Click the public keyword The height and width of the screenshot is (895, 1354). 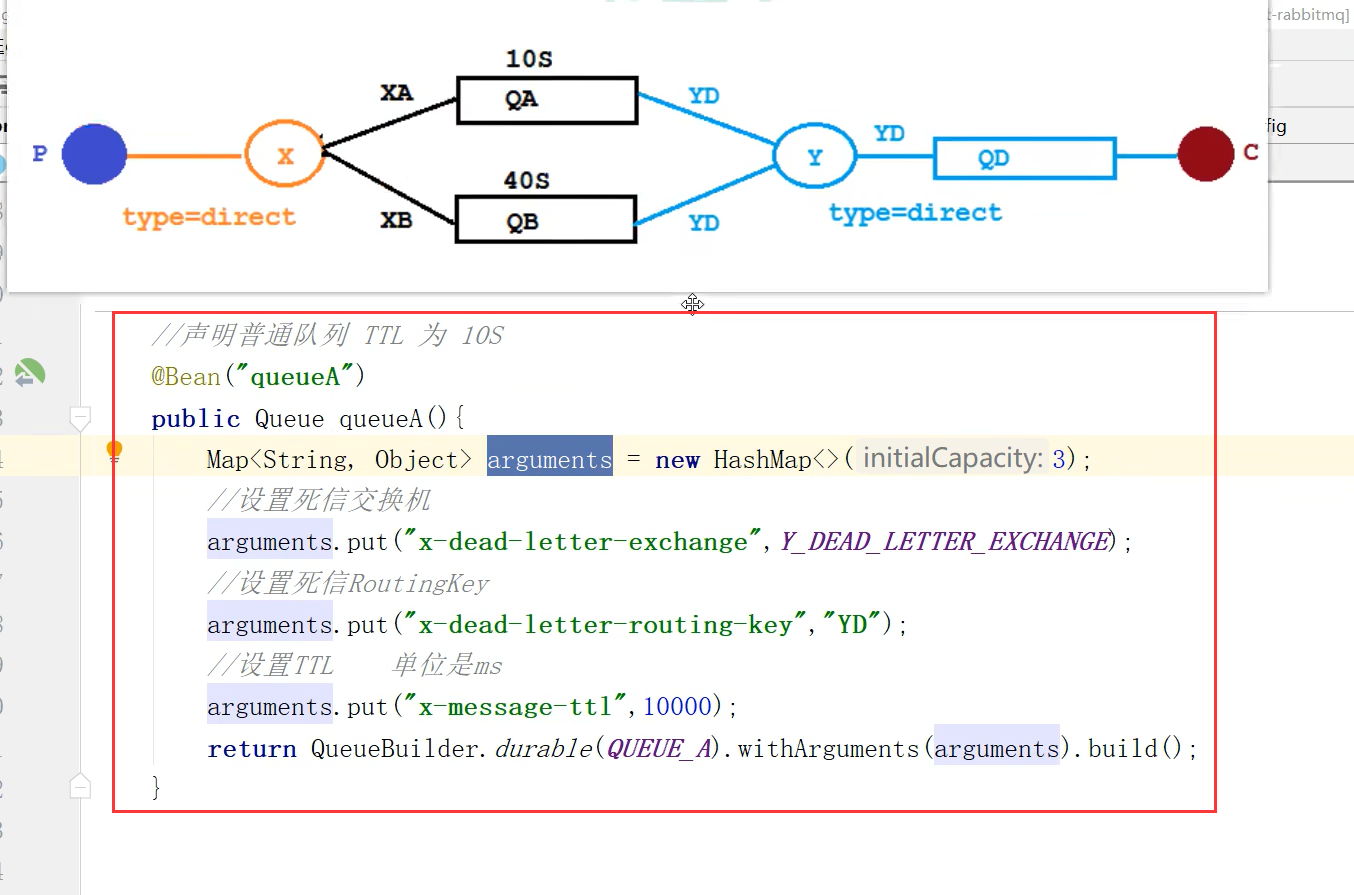pos(195,419)
